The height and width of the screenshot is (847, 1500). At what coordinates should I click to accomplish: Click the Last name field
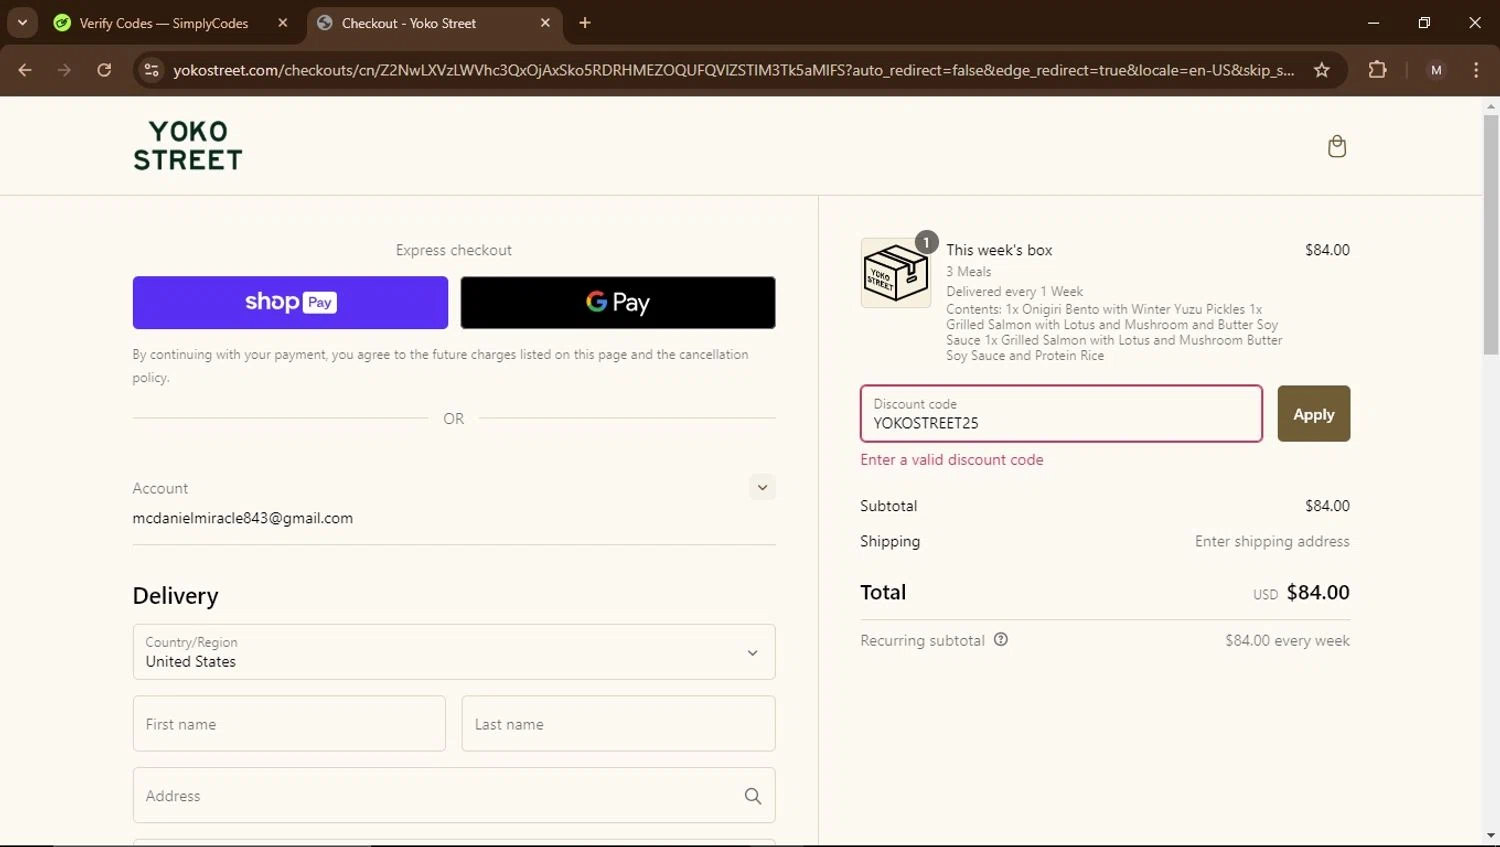(618, 724)
